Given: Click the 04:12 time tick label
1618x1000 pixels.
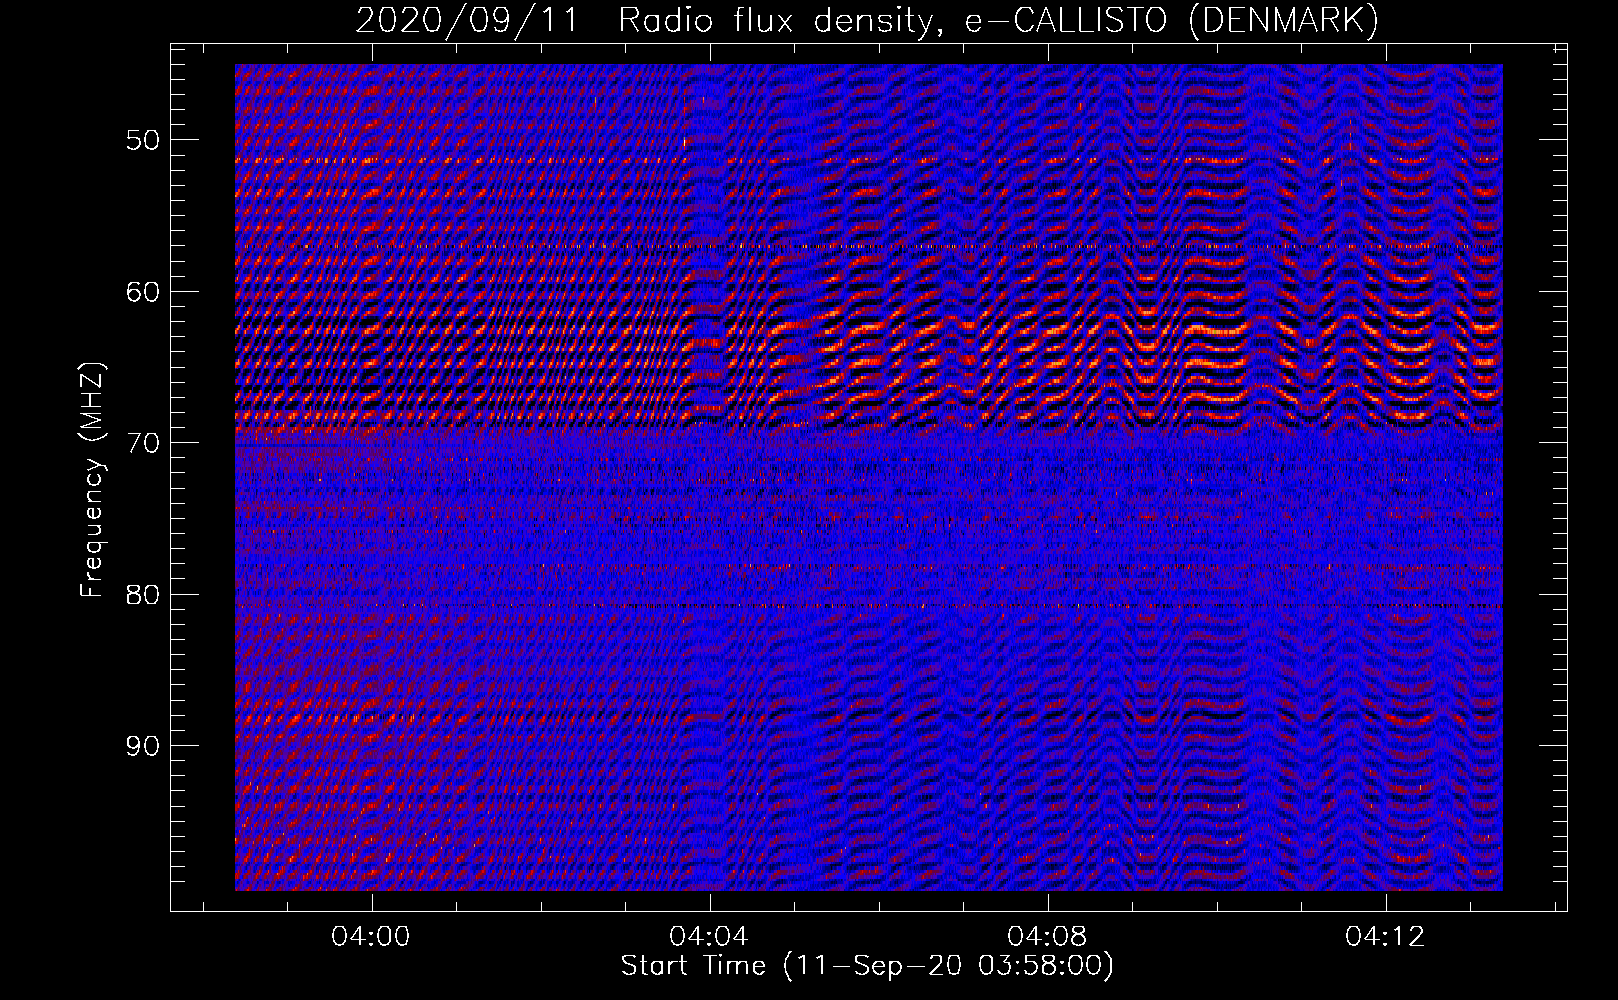Looking at the screenshot, I should click(1385, 937).
